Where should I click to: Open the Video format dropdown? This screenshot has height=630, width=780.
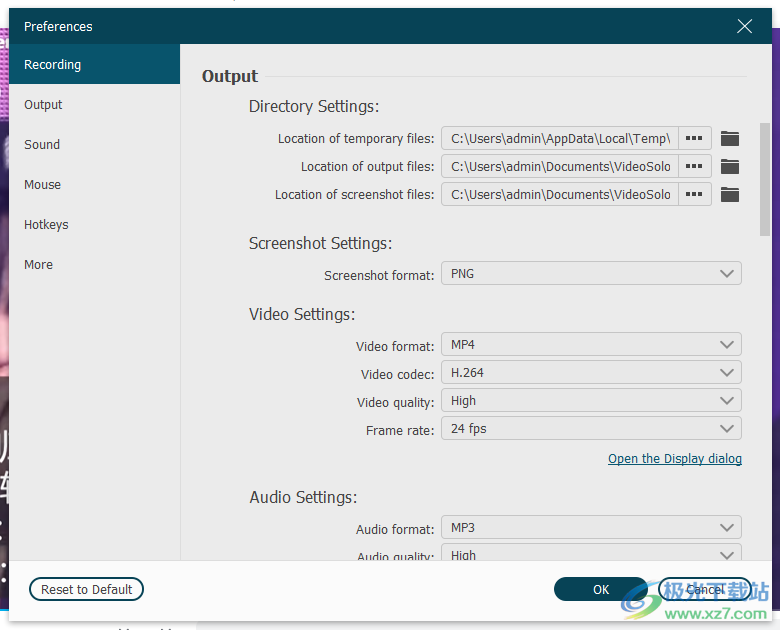click(591, 344)
